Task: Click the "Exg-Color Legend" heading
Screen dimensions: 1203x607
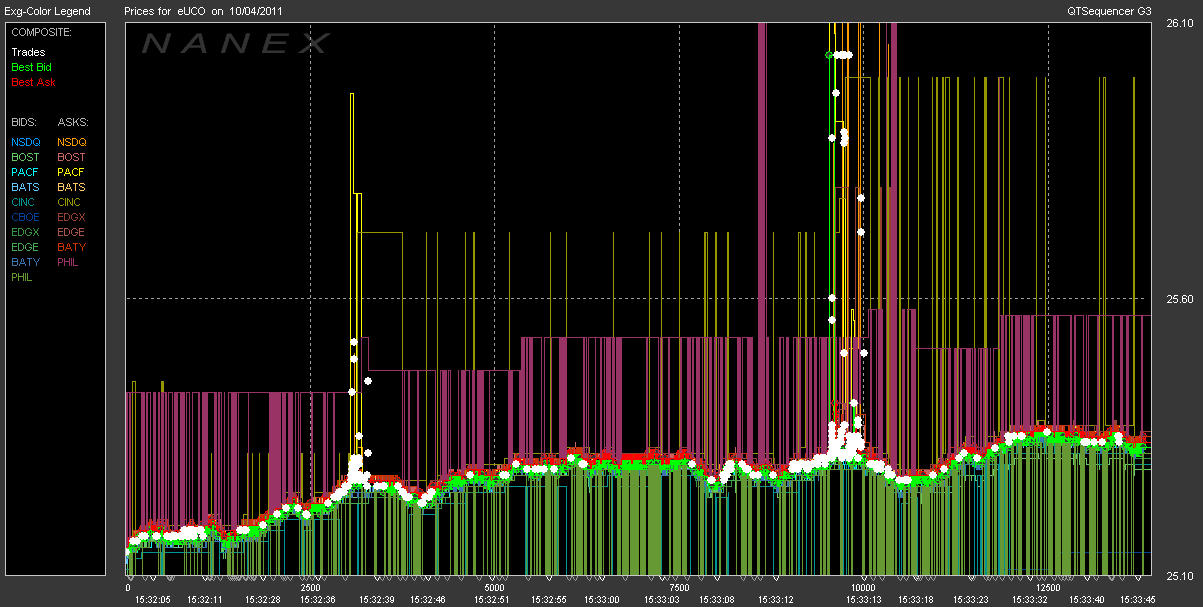Action: [x=49, y=11]
